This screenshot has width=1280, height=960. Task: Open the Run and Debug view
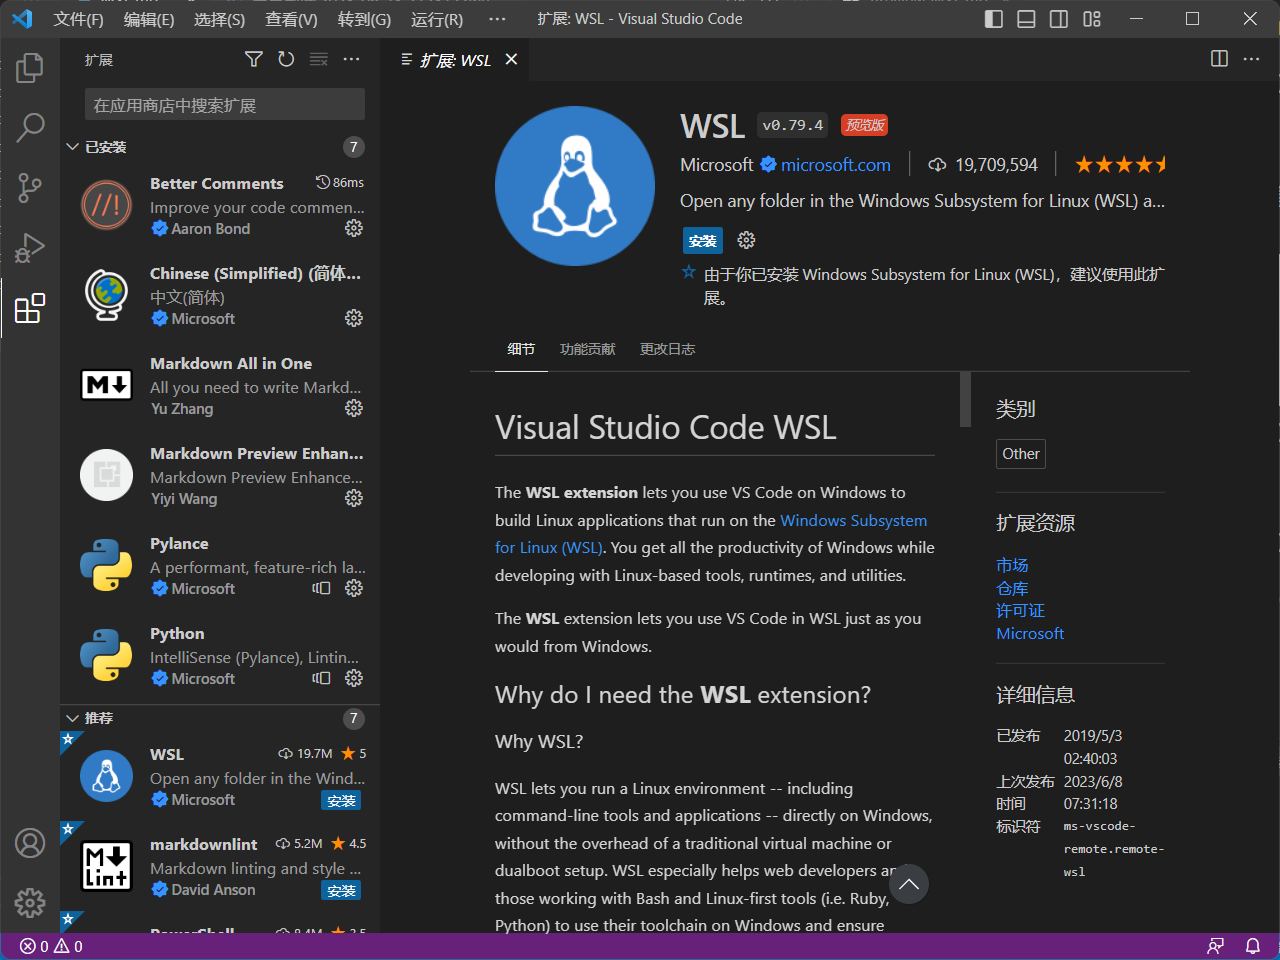[x=30, y=247]
